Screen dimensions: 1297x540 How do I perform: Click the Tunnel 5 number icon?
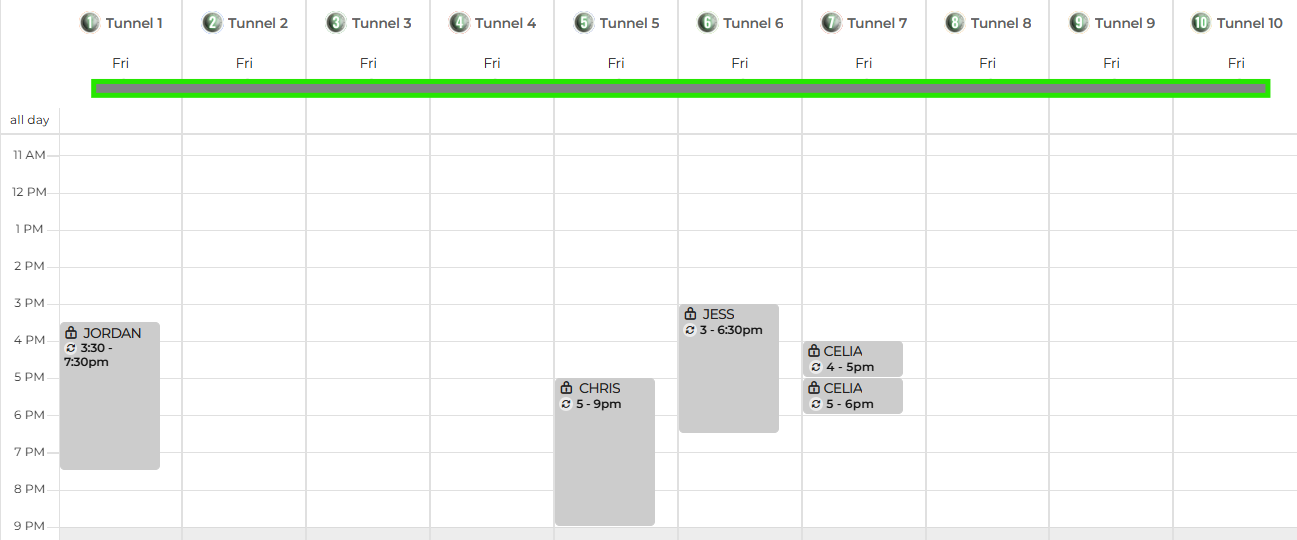pyautogui.click(x=584, y=23)
